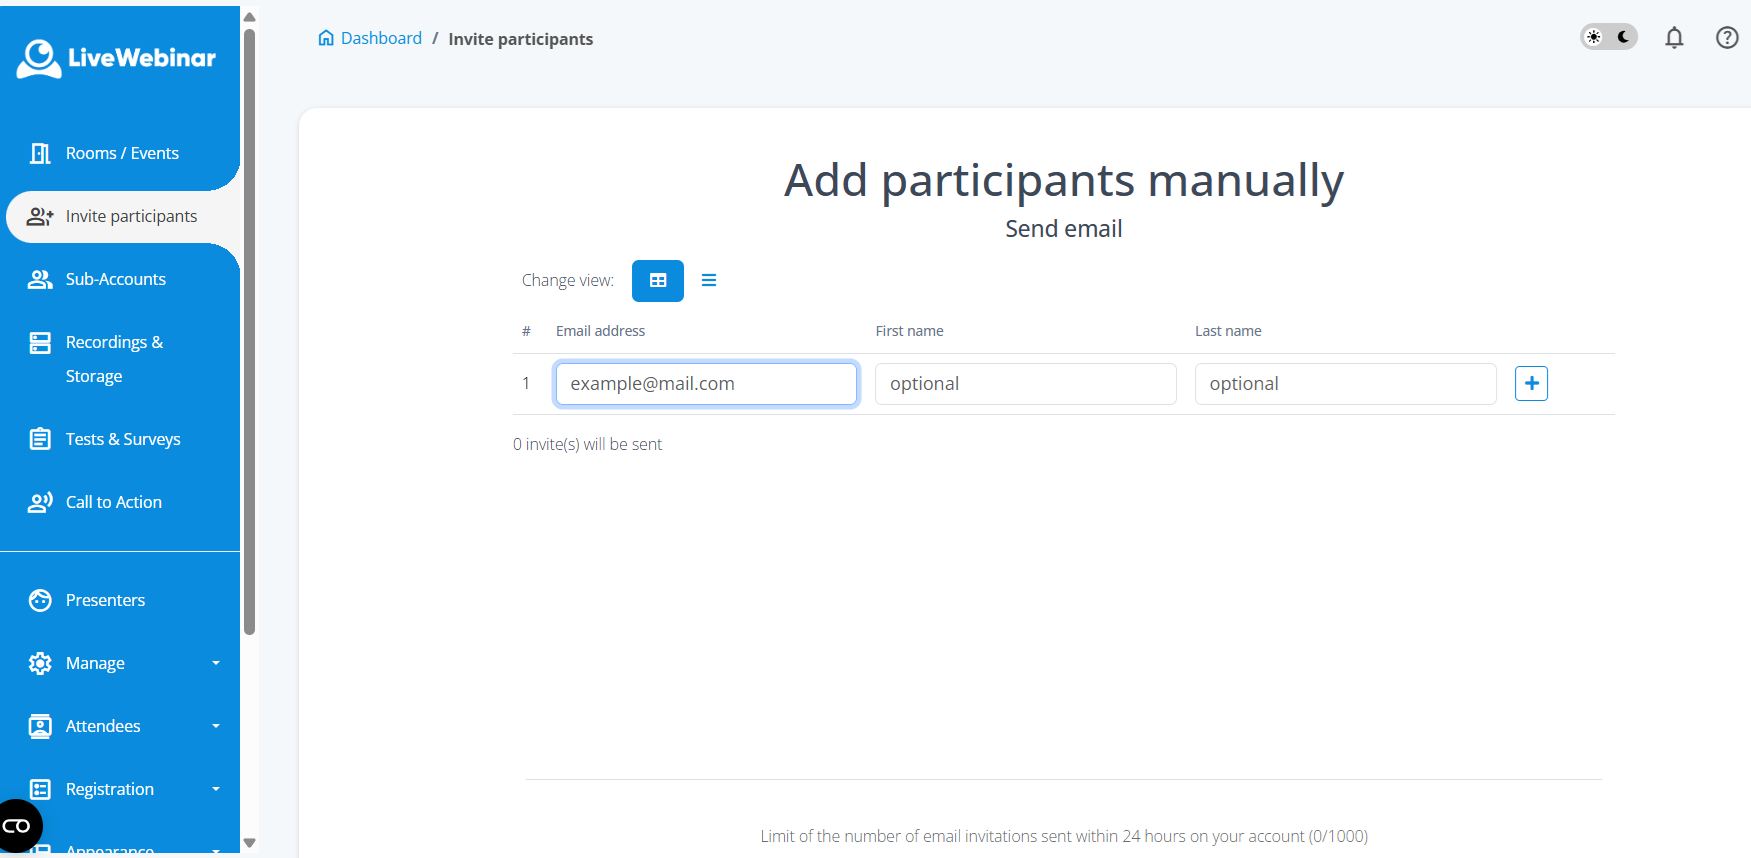Open Rooms / Events in sidebar
Screen dimensions: 1751x858
(121, 153)
